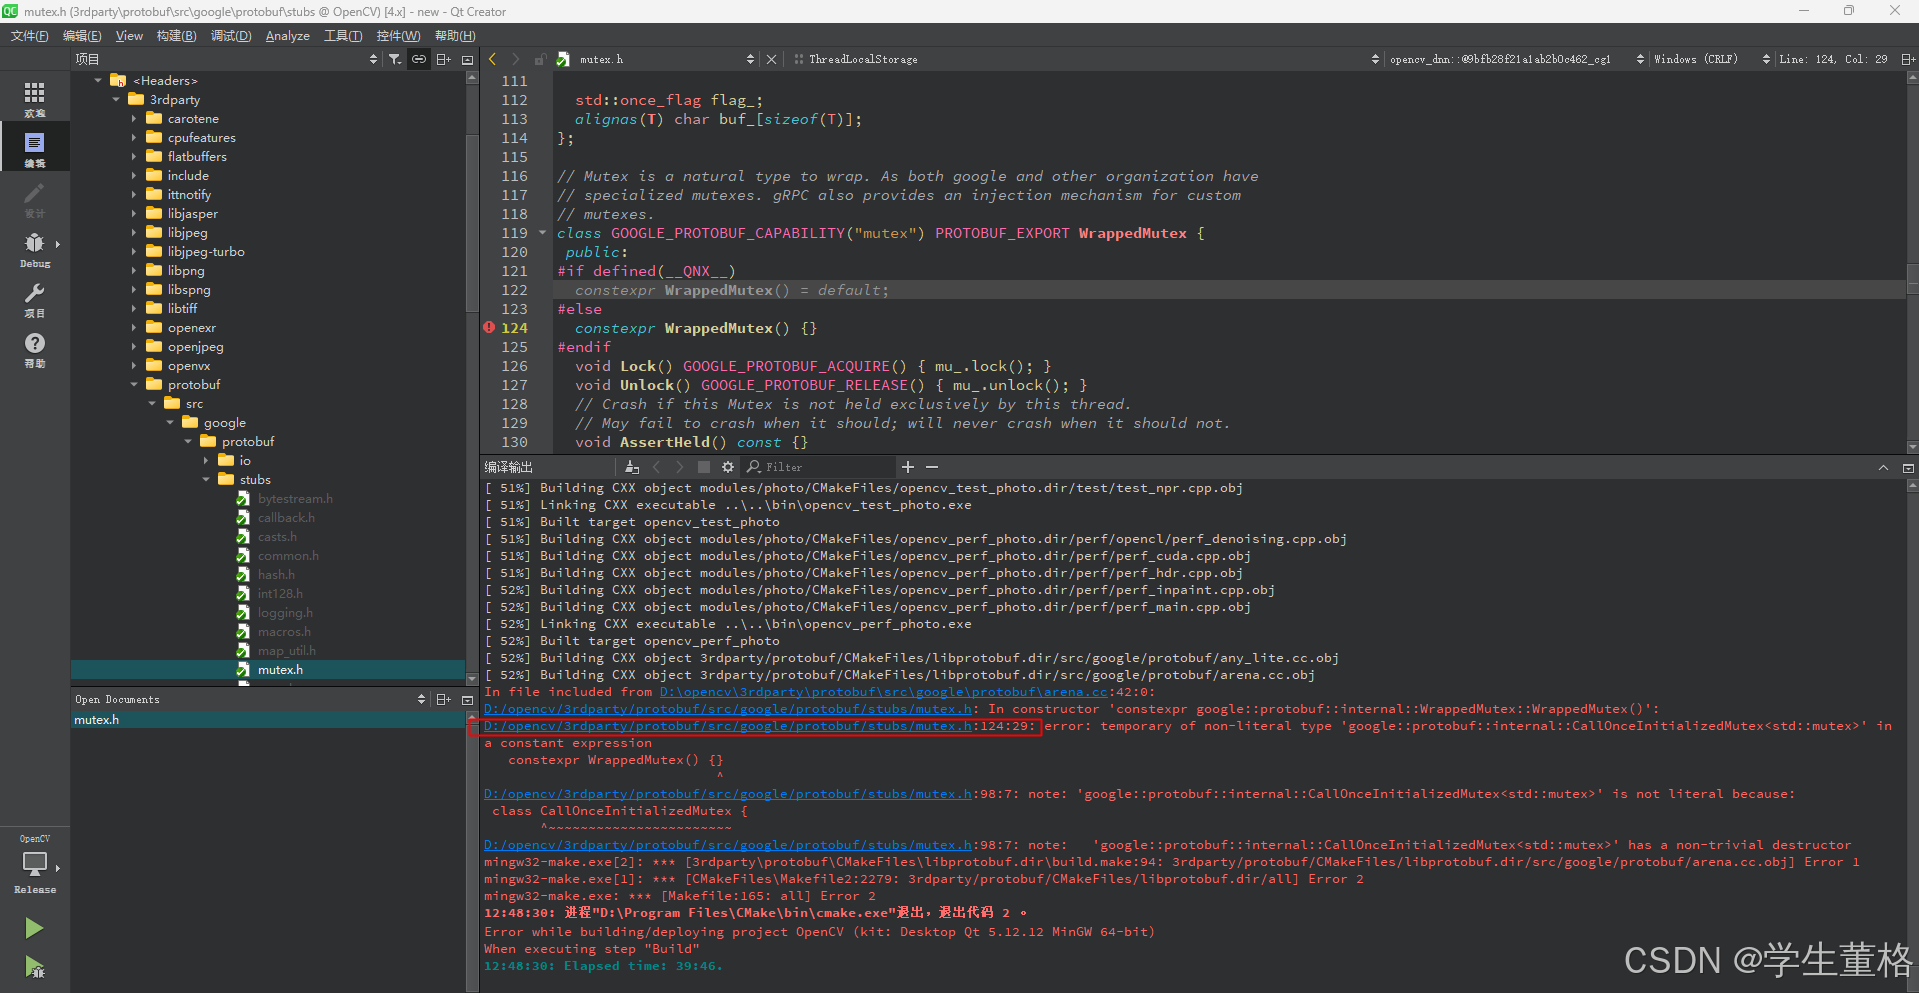Viewport: 1919px width, 993px height.
Task: Fold class WrappedMutex at line 119
Action: [543, 232]
